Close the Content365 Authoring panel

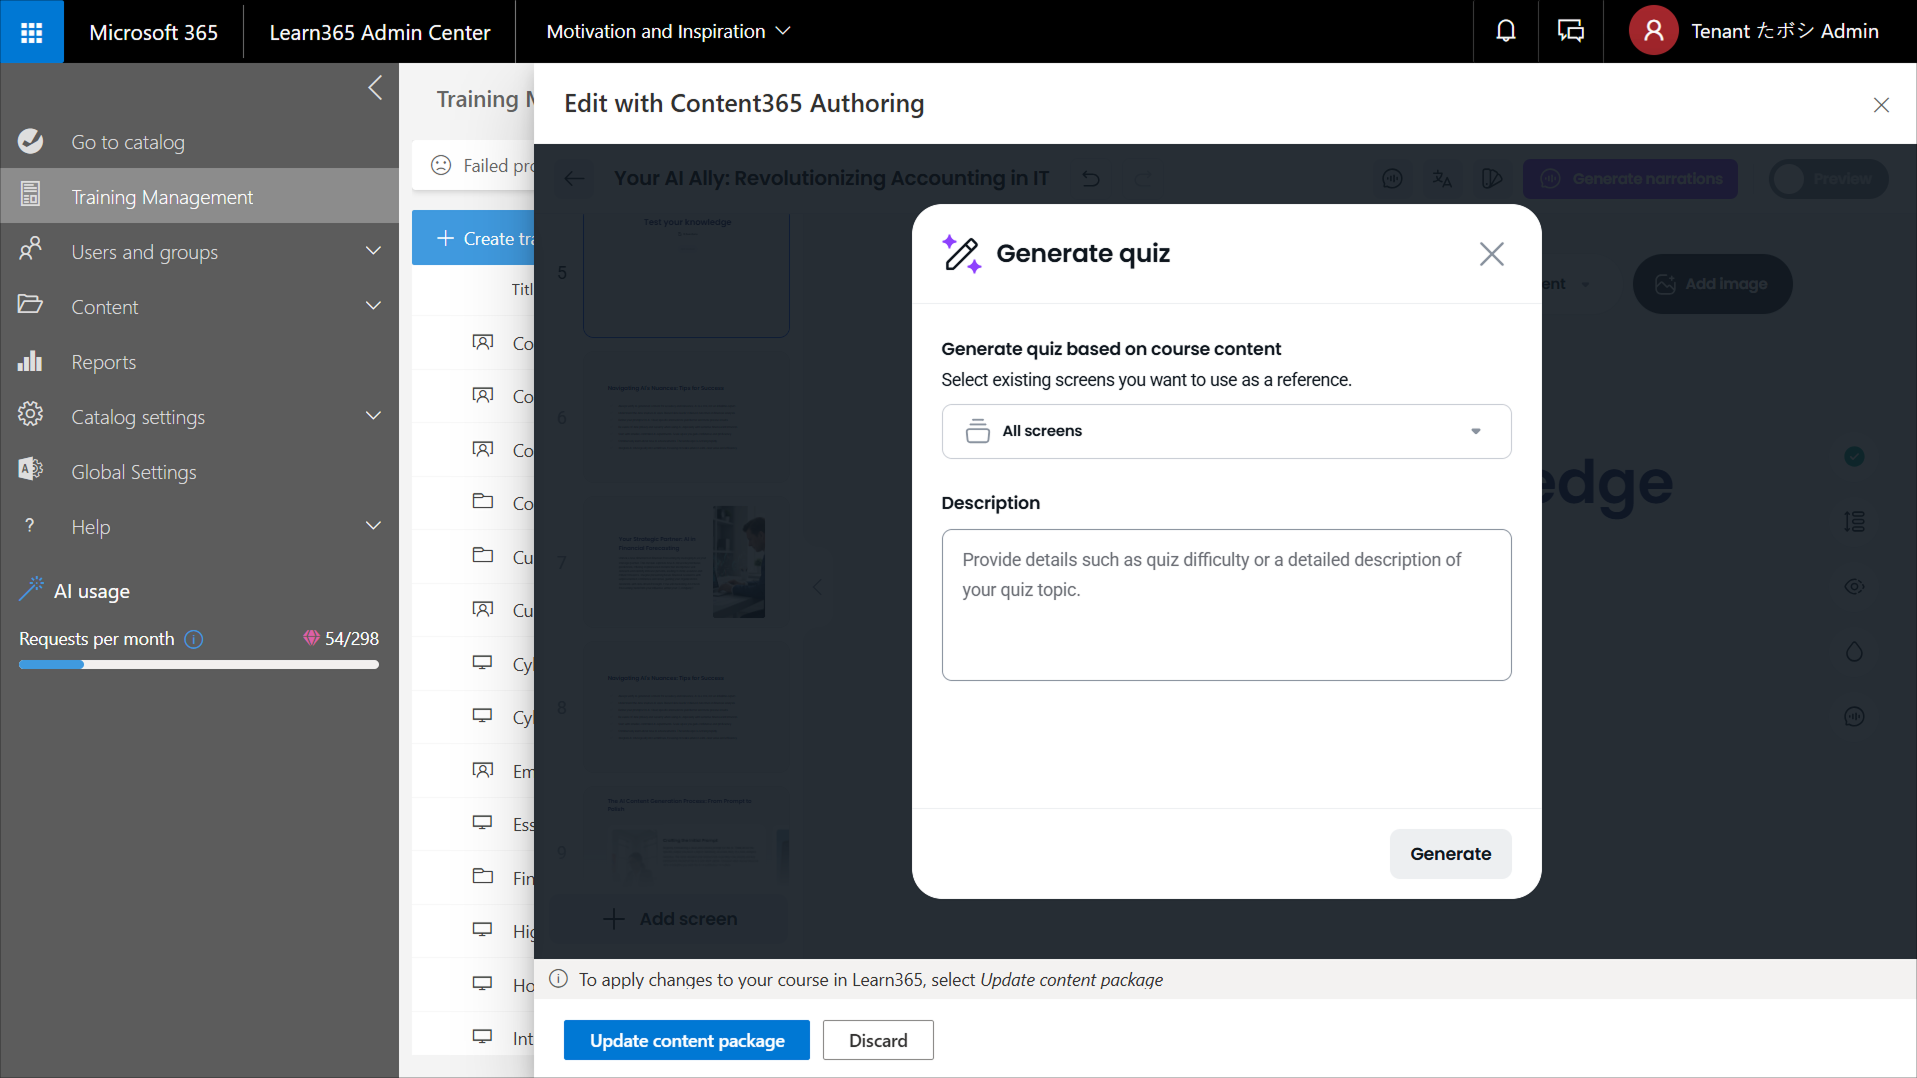(x=1880, y=105)
